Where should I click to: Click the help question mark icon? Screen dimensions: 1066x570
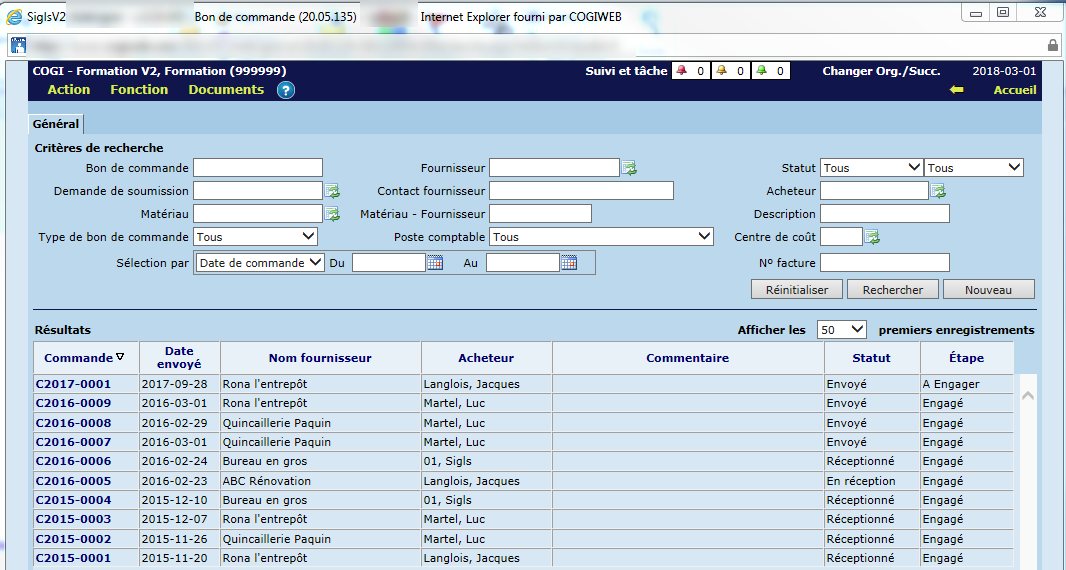click(286, 90)
